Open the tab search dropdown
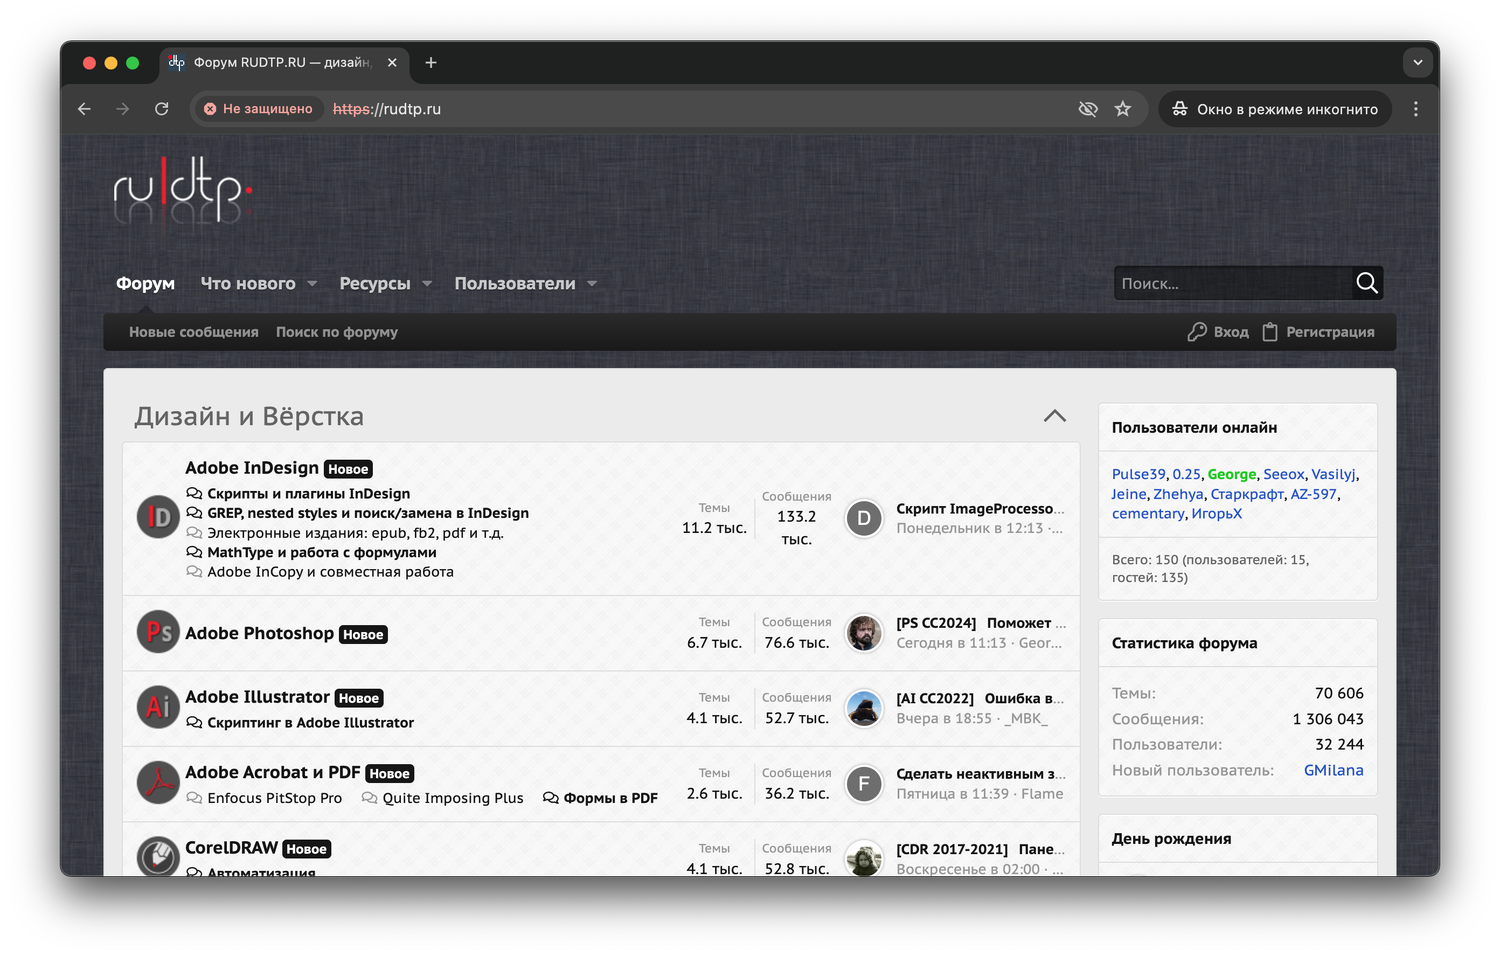The height and width of the screenshot is (956, 1500). (1417, 62)
